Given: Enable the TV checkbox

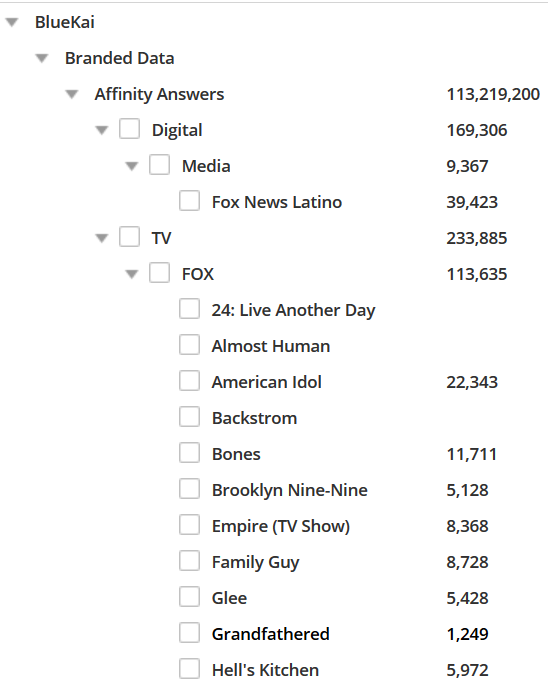Looking at the screenshot, I should click(129, 237).
